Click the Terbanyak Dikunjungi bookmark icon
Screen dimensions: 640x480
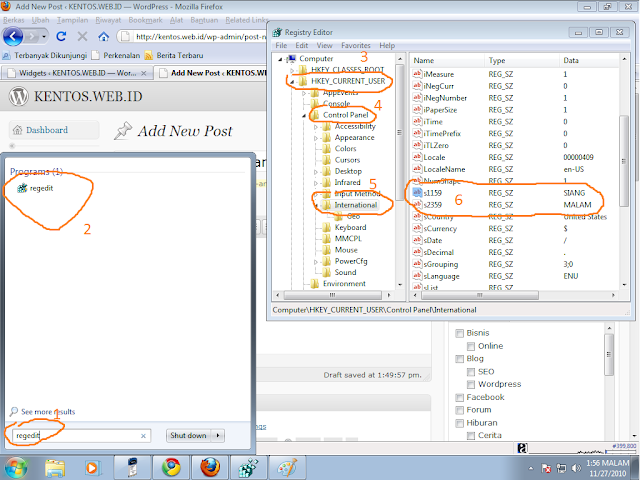(x=6, y=56)
